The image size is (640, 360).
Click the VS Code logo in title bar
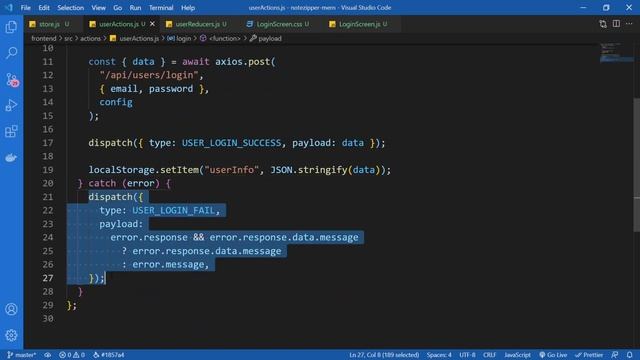tap(9, 7)
